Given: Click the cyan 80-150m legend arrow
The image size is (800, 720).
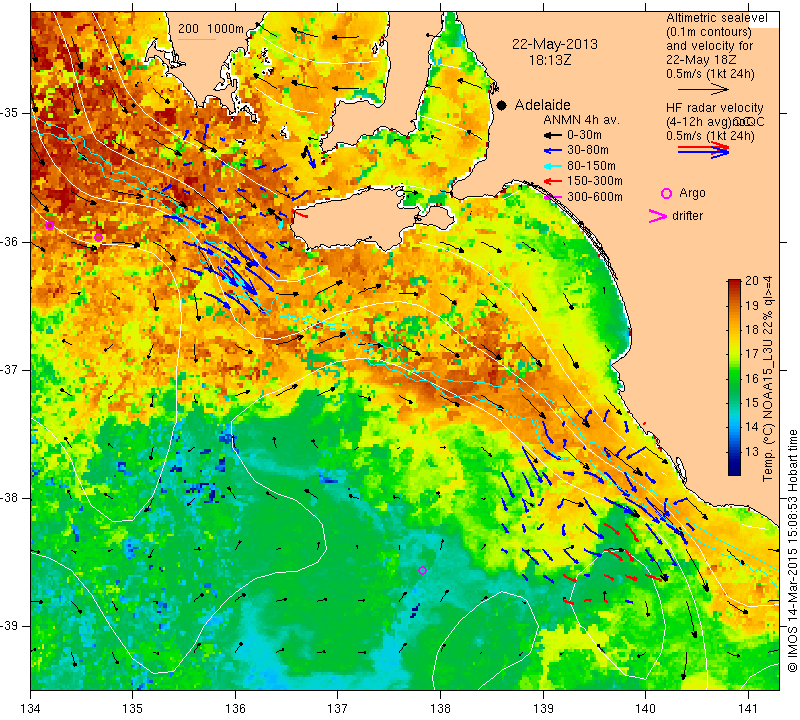Looking at the screenshot, I should click(x=553, y=166).
